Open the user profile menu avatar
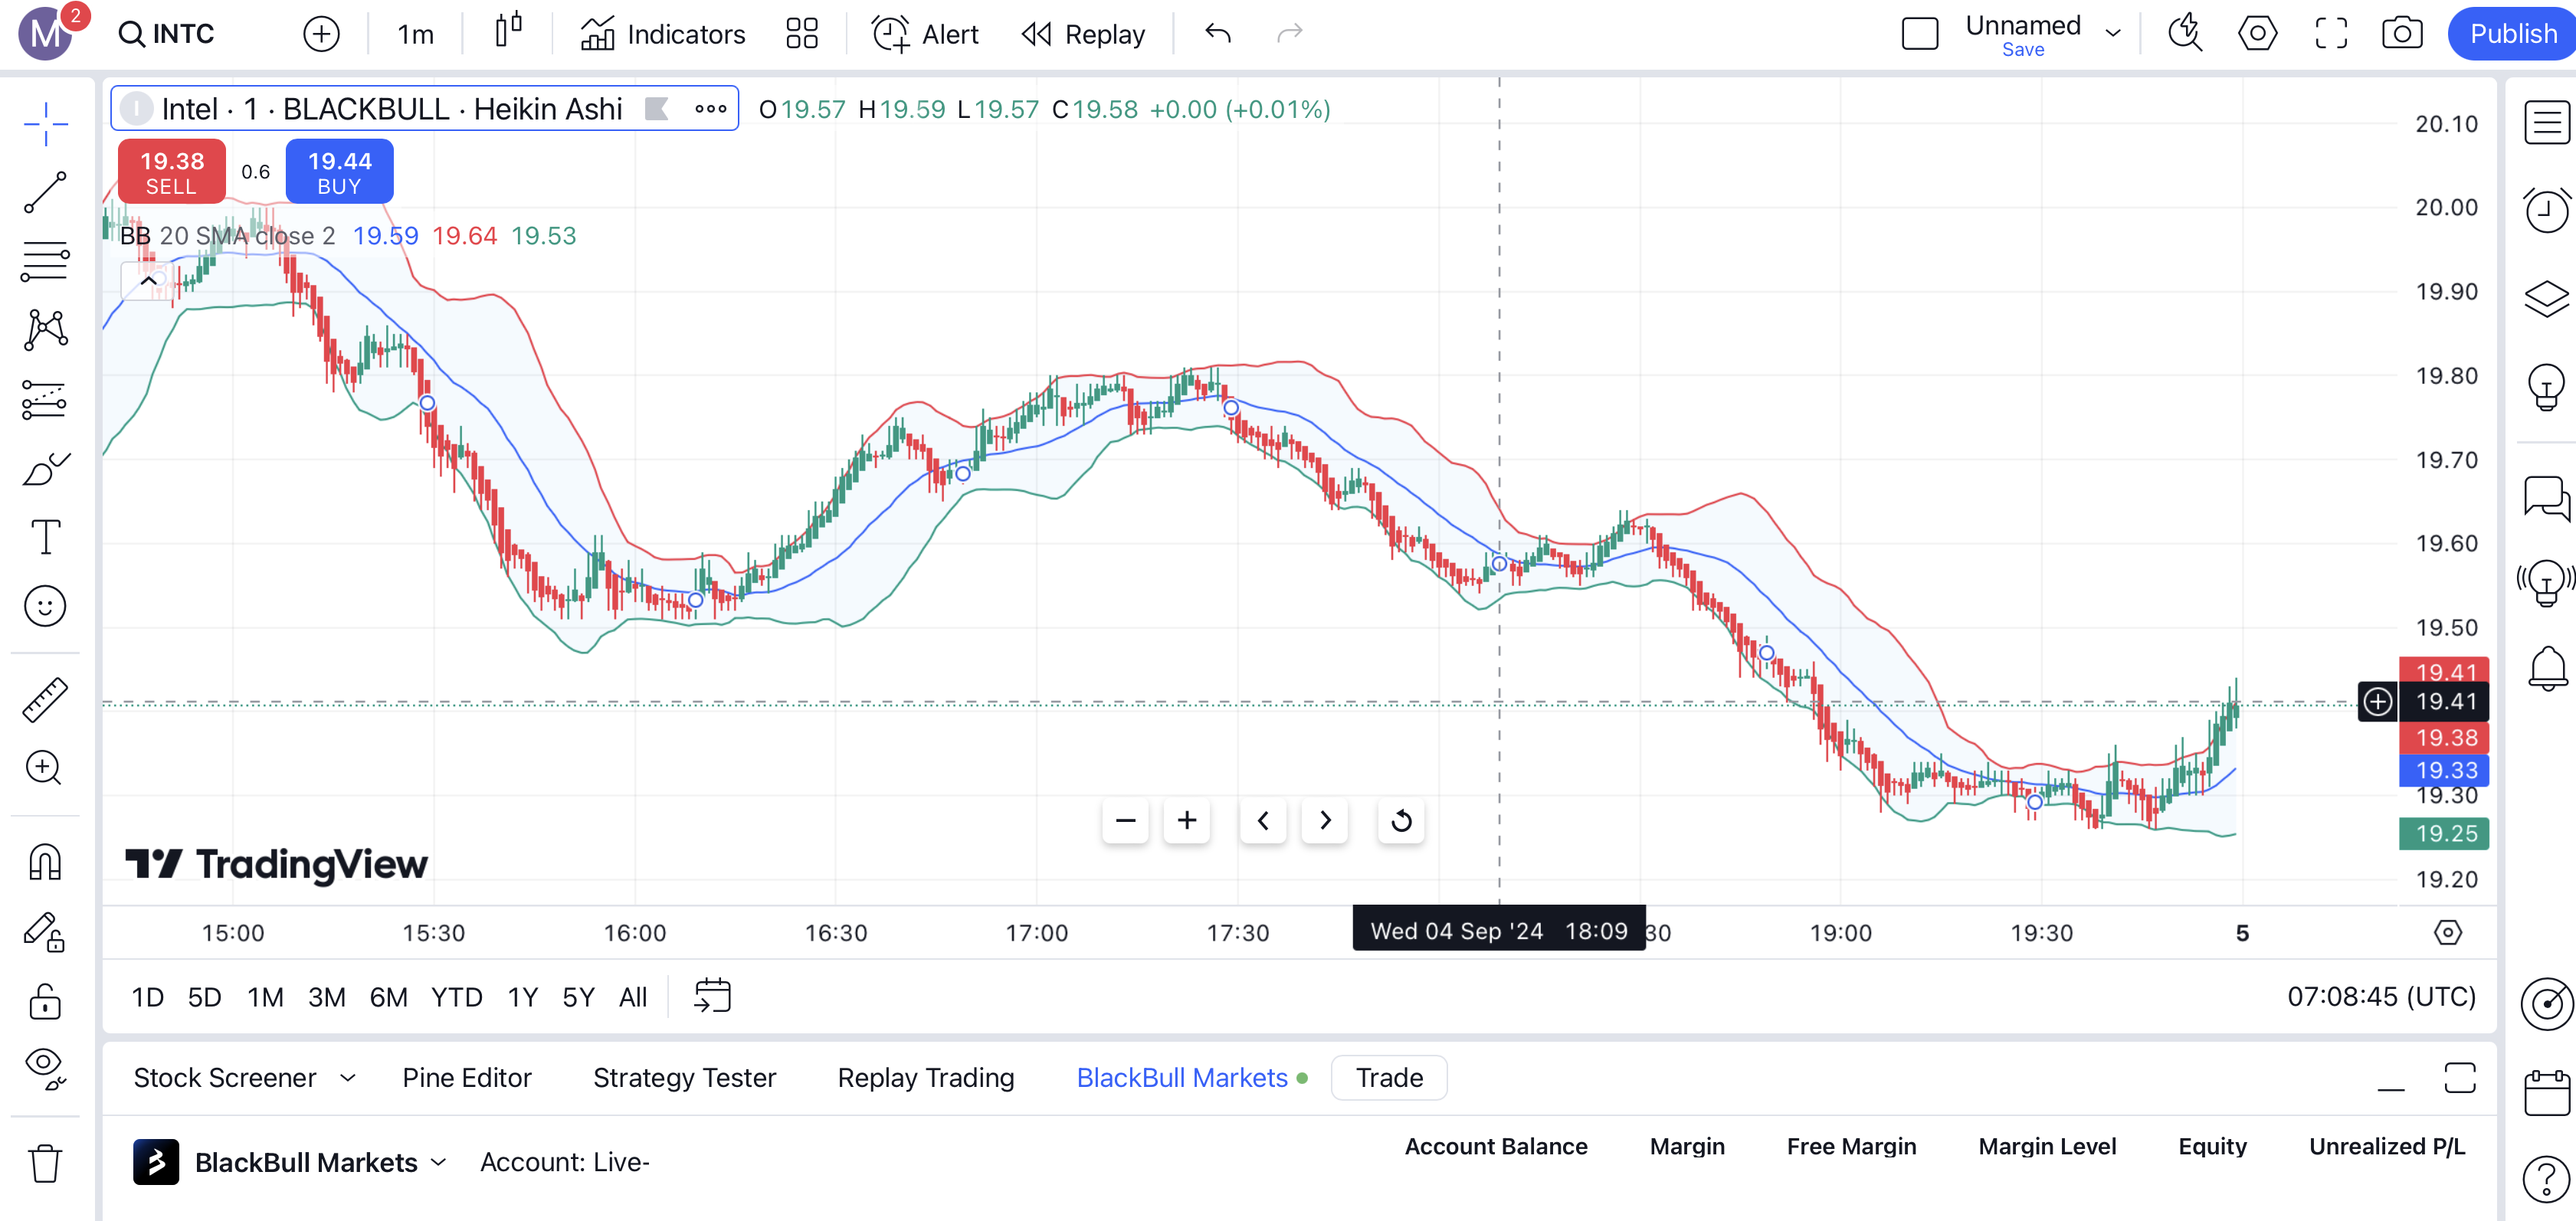The image size is (2576, 1221). 45,34
